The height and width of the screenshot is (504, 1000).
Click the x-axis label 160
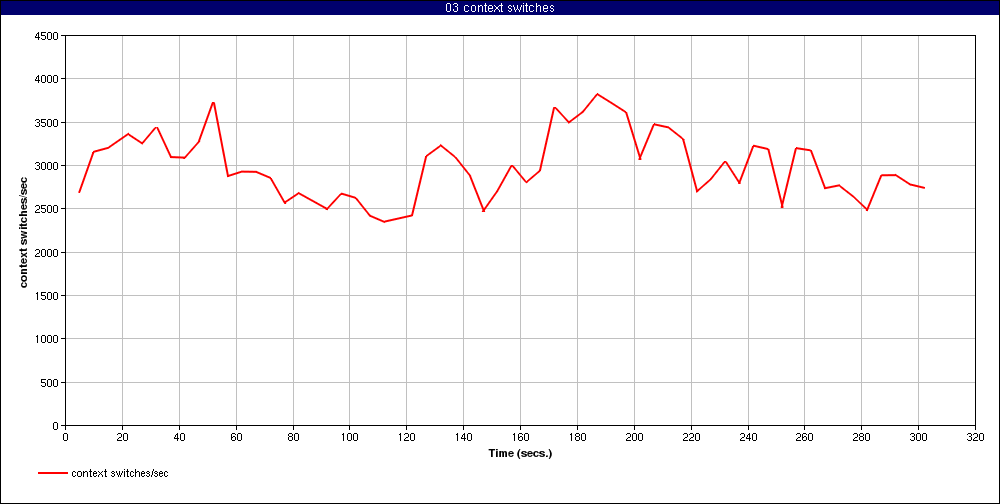coord(520,437)
